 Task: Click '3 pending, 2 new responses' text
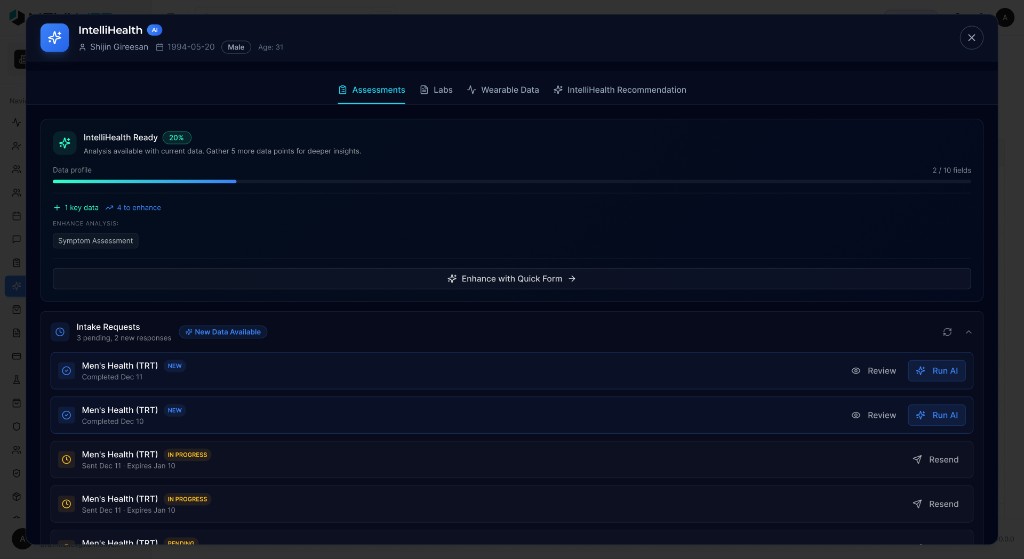coord(123,338)
